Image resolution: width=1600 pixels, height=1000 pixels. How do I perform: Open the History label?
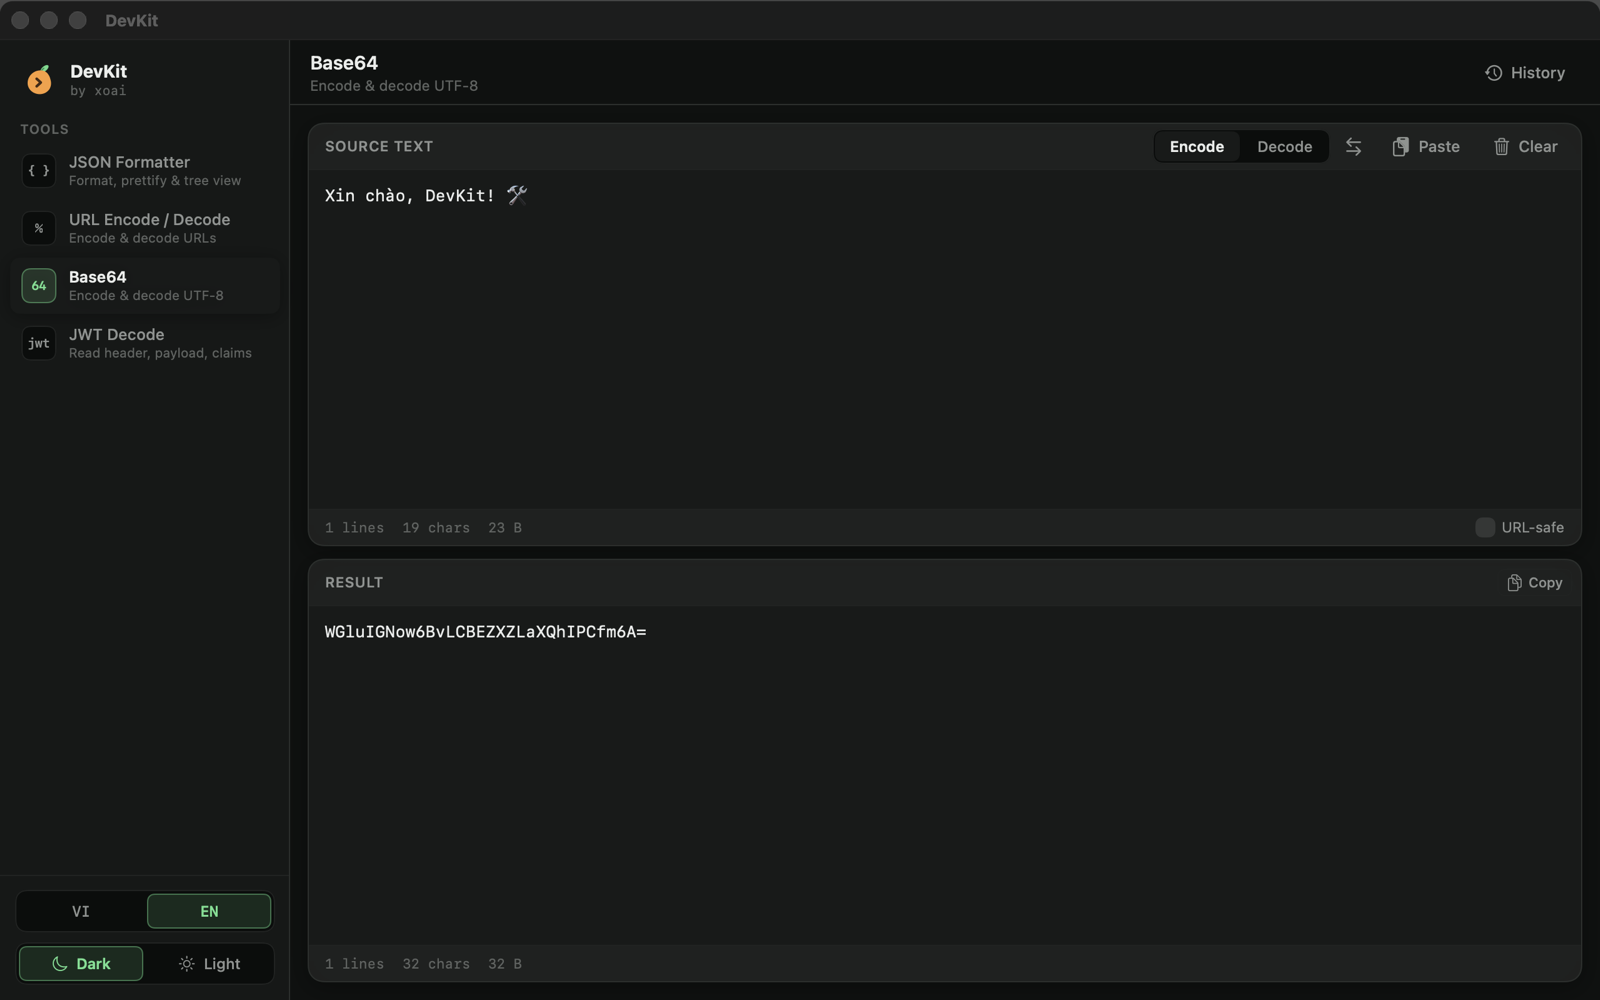(x=1538, y=73)
